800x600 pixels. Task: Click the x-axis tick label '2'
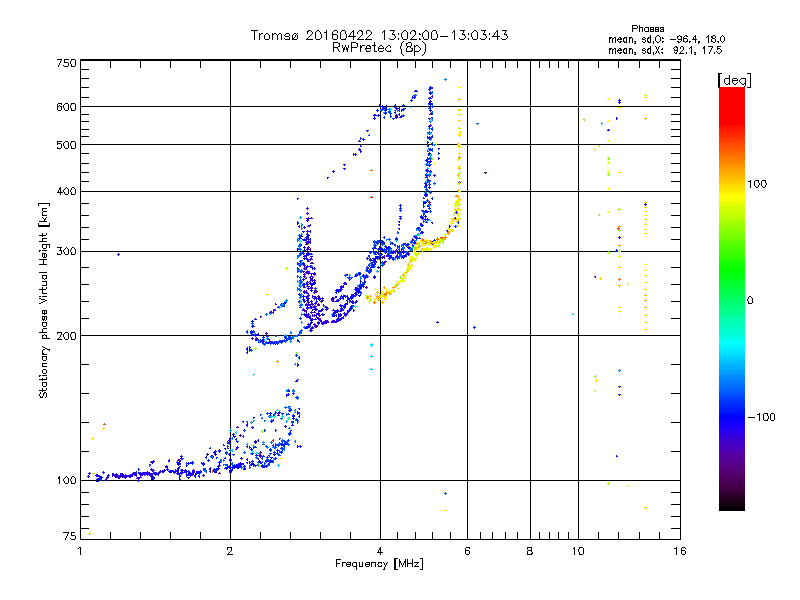click(230, 551)
